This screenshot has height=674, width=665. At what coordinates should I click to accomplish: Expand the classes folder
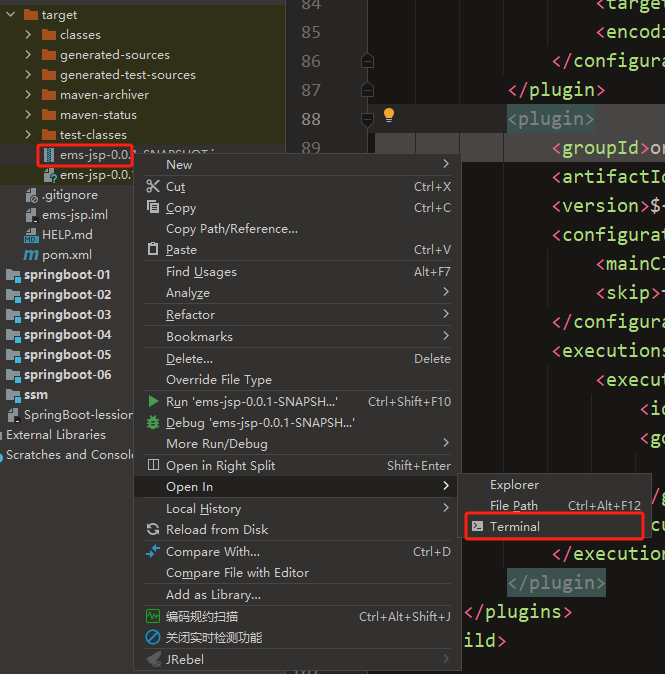coord(28,34)
